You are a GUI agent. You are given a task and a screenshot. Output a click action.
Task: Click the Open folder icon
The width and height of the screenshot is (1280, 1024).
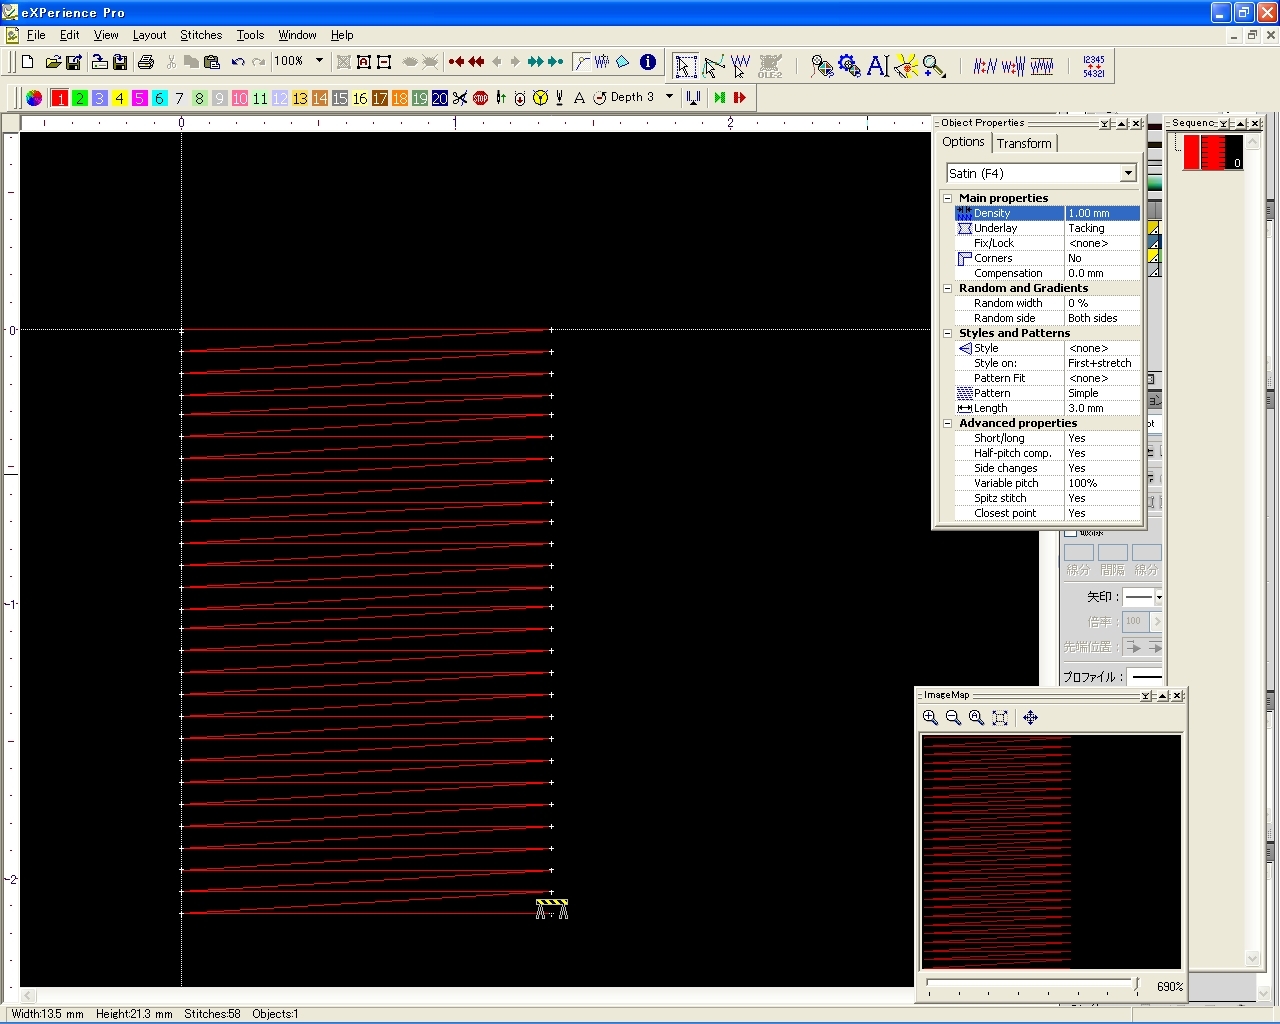coord(53,62)
